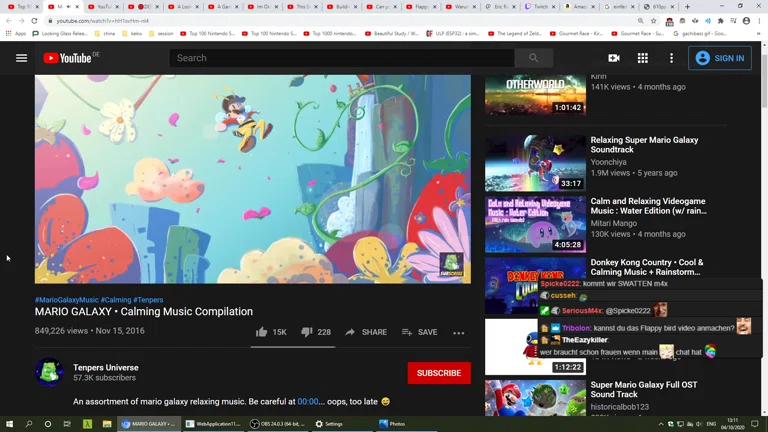Click the SAVE button
Screen dimensions: 768x432
click(x=419, y=332)
